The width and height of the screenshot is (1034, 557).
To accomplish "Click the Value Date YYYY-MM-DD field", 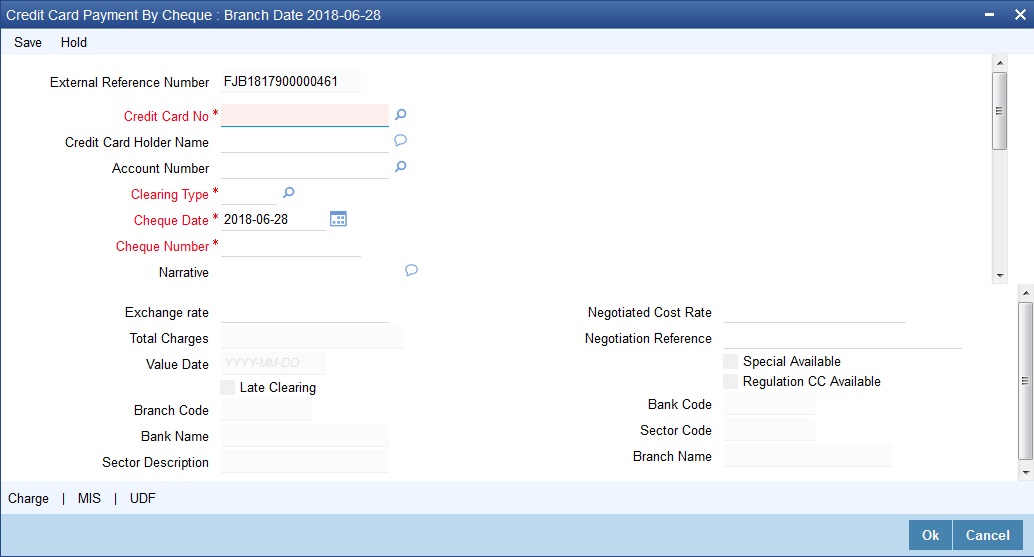I will coord(273,363).
